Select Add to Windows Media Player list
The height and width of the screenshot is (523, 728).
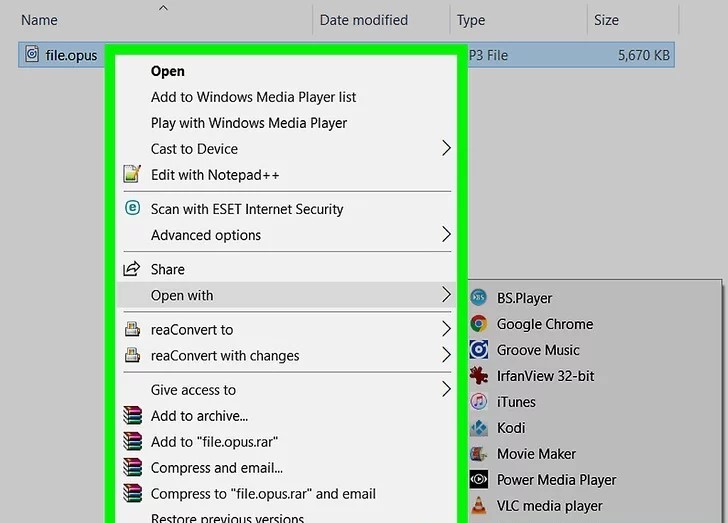tap(286, 97)
